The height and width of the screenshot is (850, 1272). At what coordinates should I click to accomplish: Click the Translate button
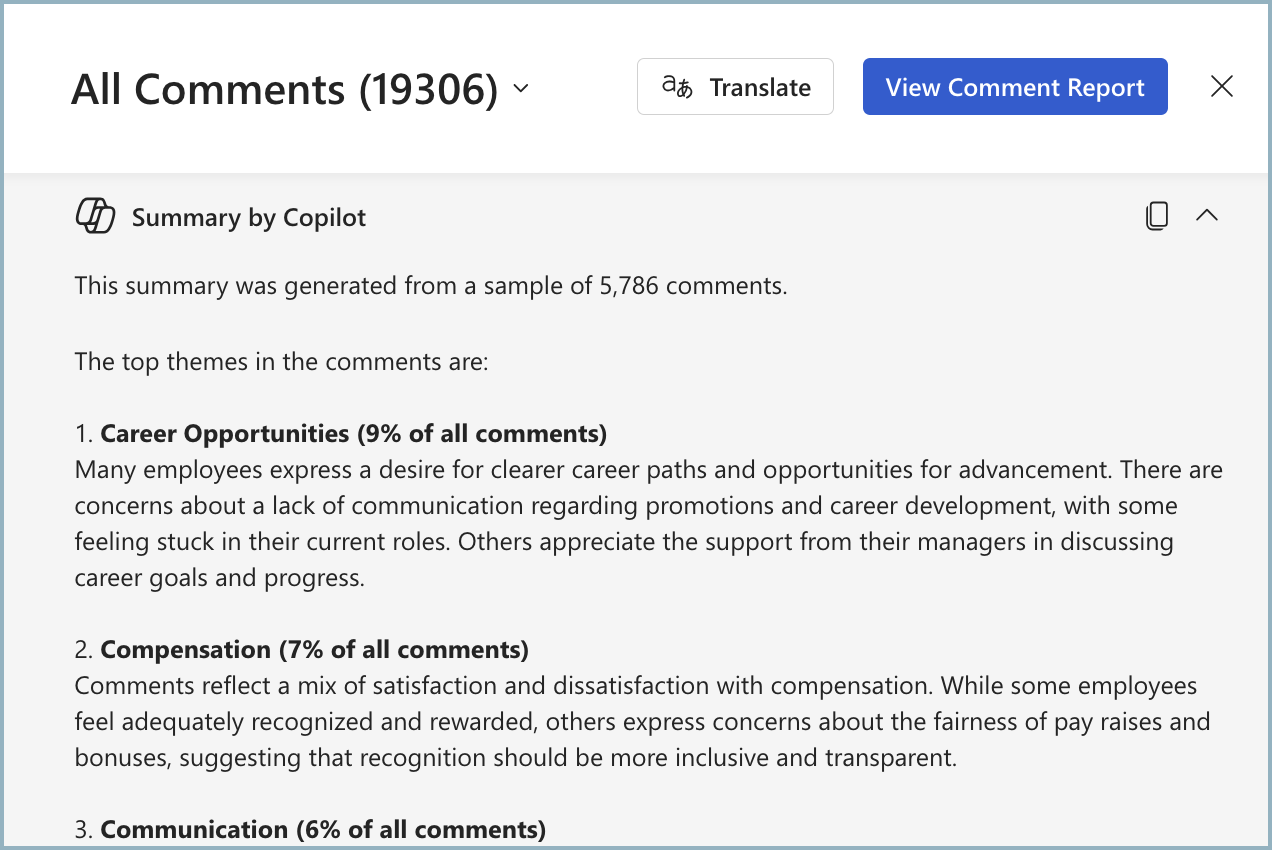[x=735, y=86]
